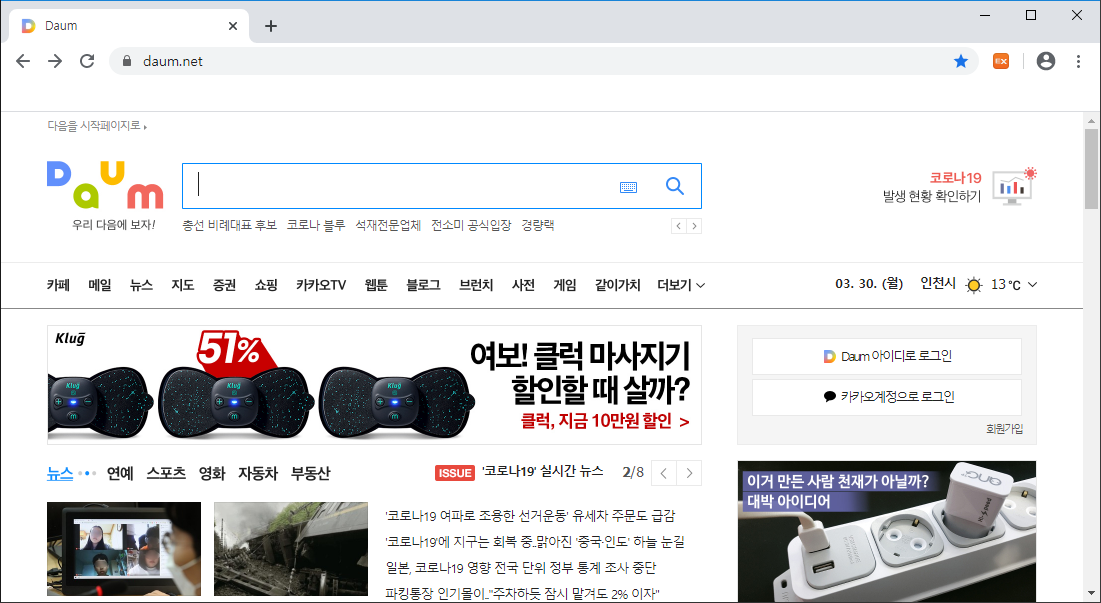
Task: Click the Daum logo
Action: 105,185
